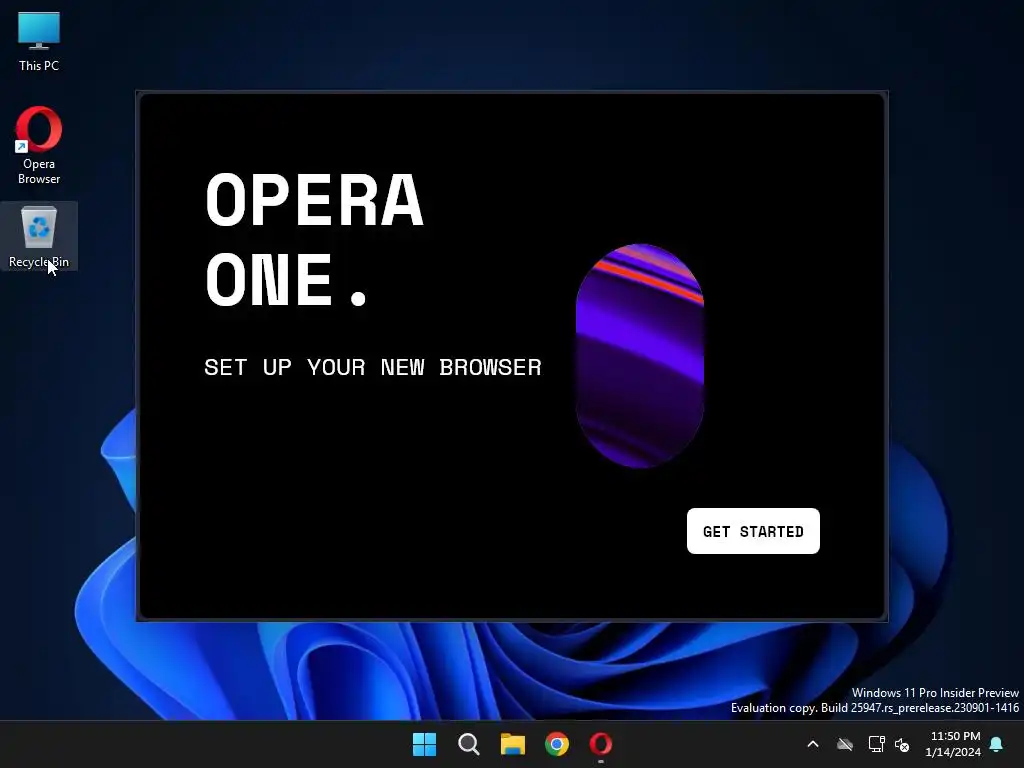Image resolution: width=1024 pixels, height=768 pixels.
Task: Open File Explorer from the taskbar
Action: [x=513, y=744]
